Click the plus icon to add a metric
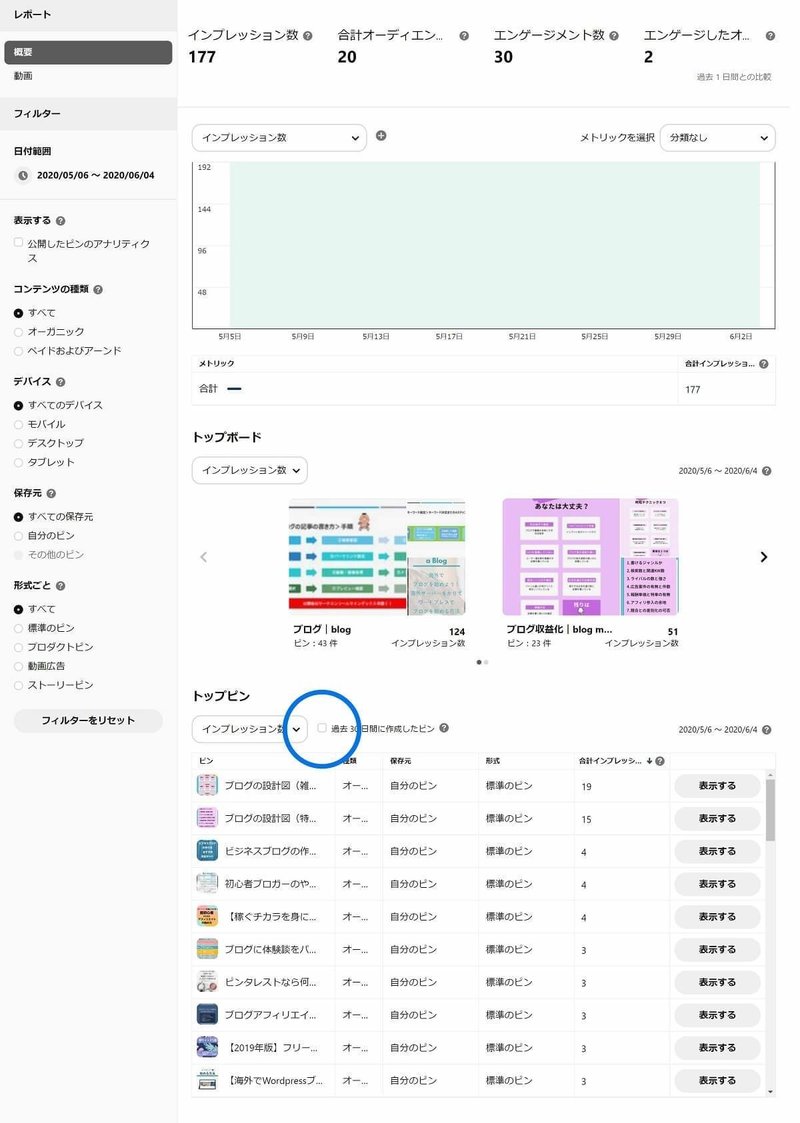 pos(380,137)
